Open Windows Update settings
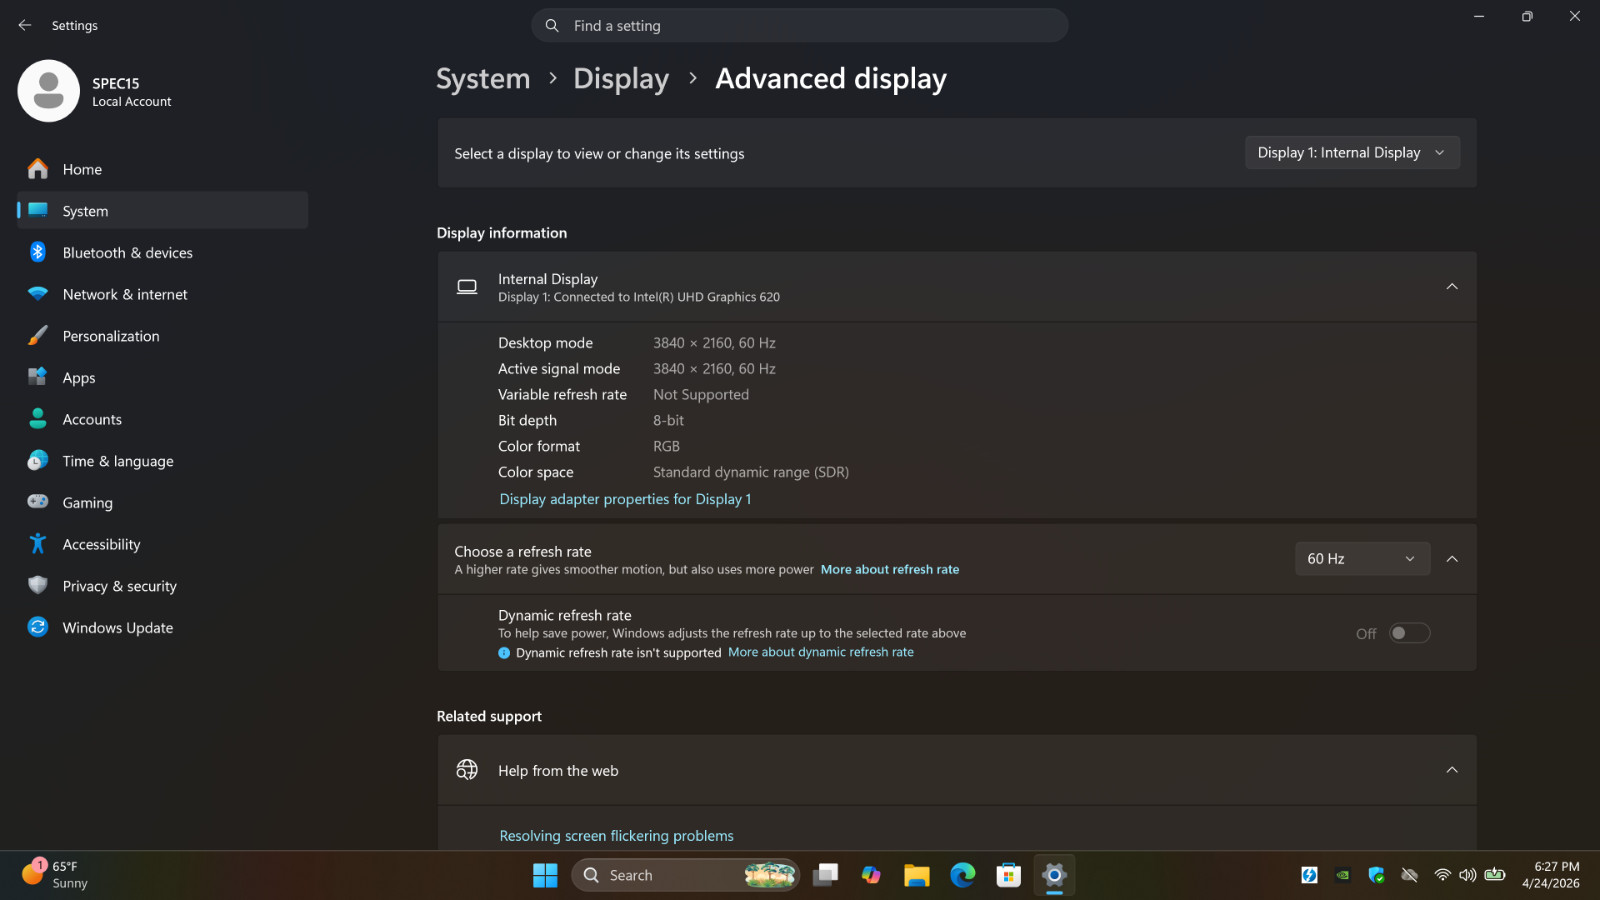 (163, 628)
